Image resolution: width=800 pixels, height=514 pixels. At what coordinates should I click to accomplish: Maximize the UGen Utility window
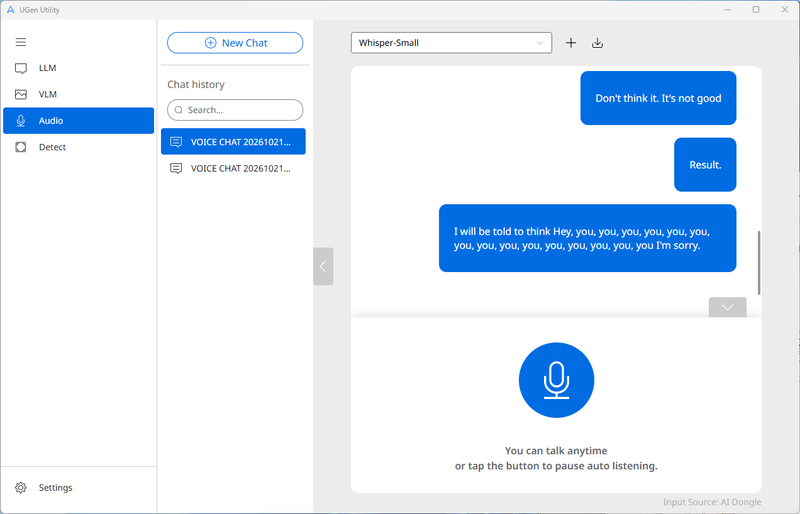point(756,10)
